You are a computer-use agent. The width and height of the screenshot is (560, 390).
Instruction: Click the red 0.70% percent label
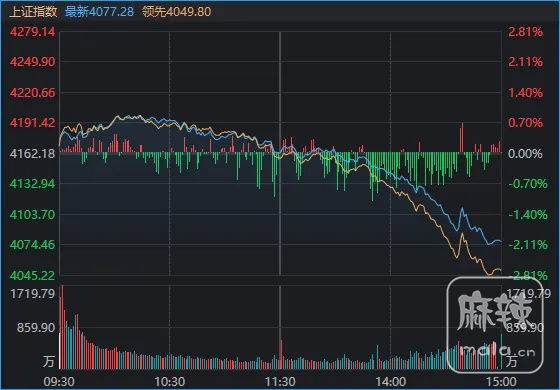tap(525, 123)
